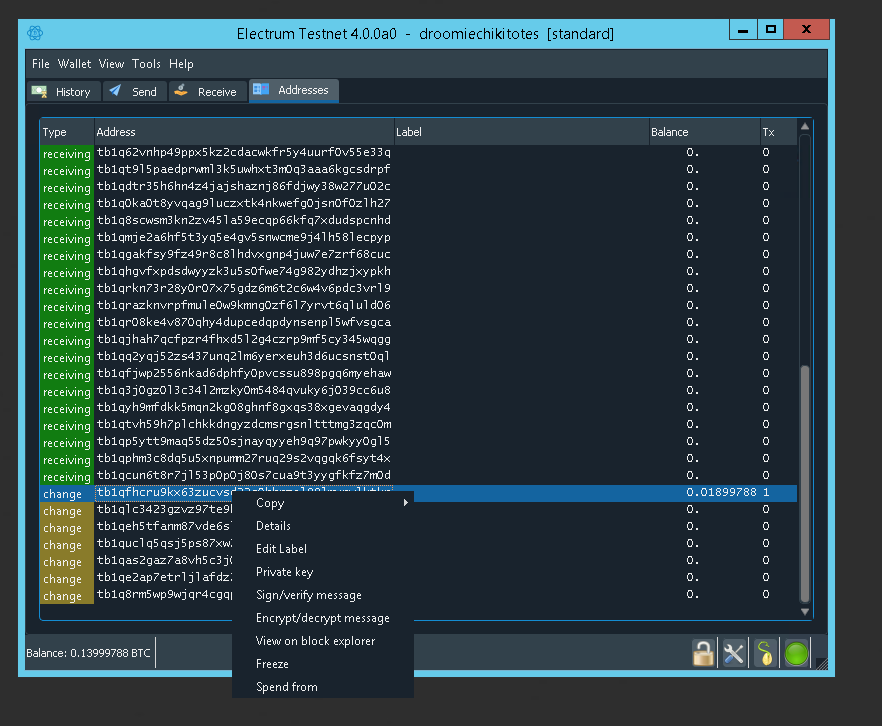The height and width of the screenshot is (726, 882).
Task: Select address starting with tb1q8scwsm3kn2zv
Action: click(x=244, y=220)
